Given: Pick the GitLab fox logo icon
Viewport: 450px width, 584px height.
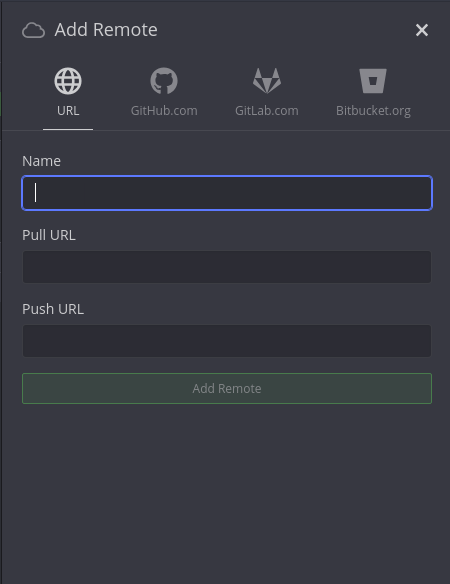Looking at the screenshot, I should tap(267, 80).
